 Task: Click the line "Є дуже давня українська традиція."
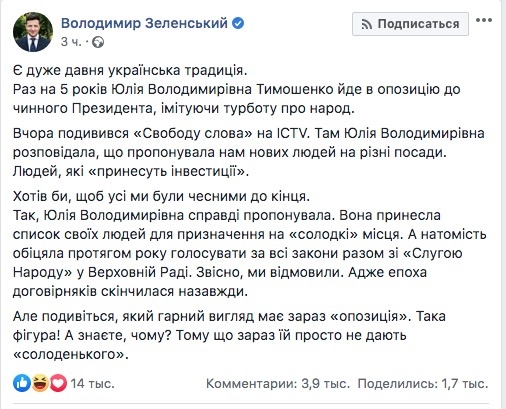(x=130, y=70)
